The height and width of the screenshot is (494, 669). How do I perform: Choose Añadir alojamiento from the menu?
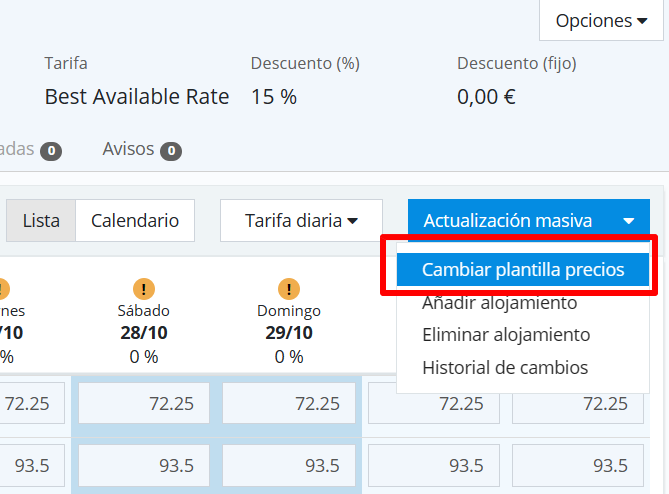click(499, 302)
